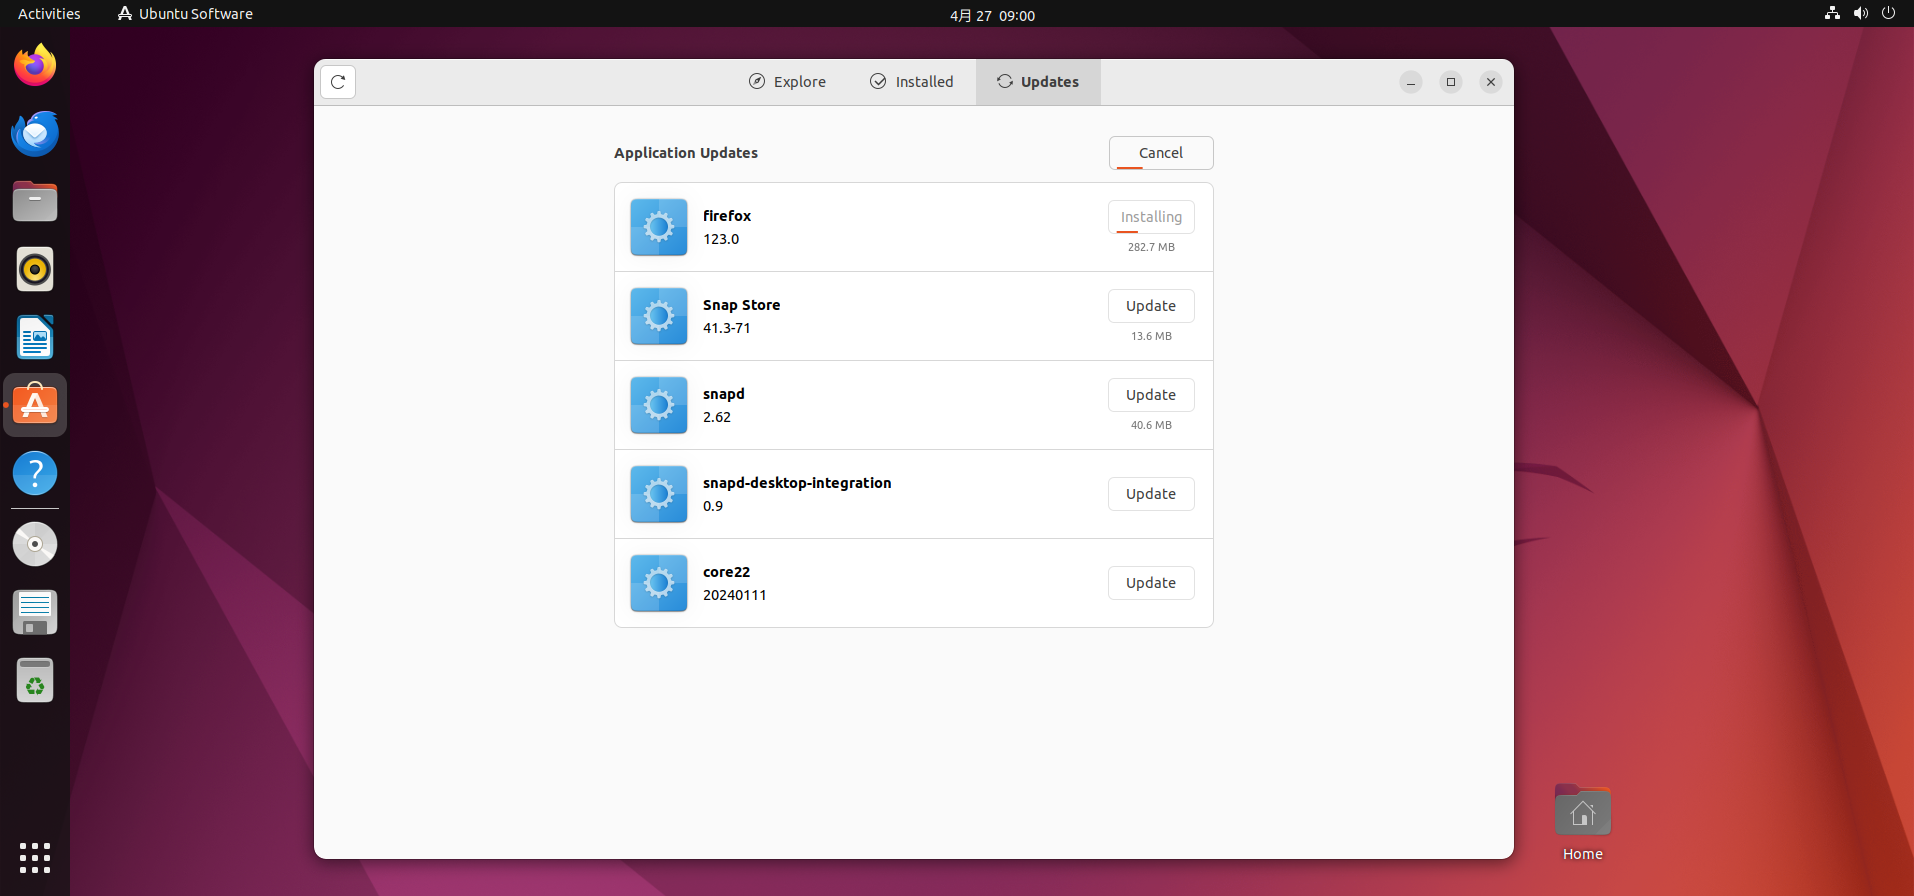Open the clock and calendar menu

pyautogui.click(x=992, y=15)
